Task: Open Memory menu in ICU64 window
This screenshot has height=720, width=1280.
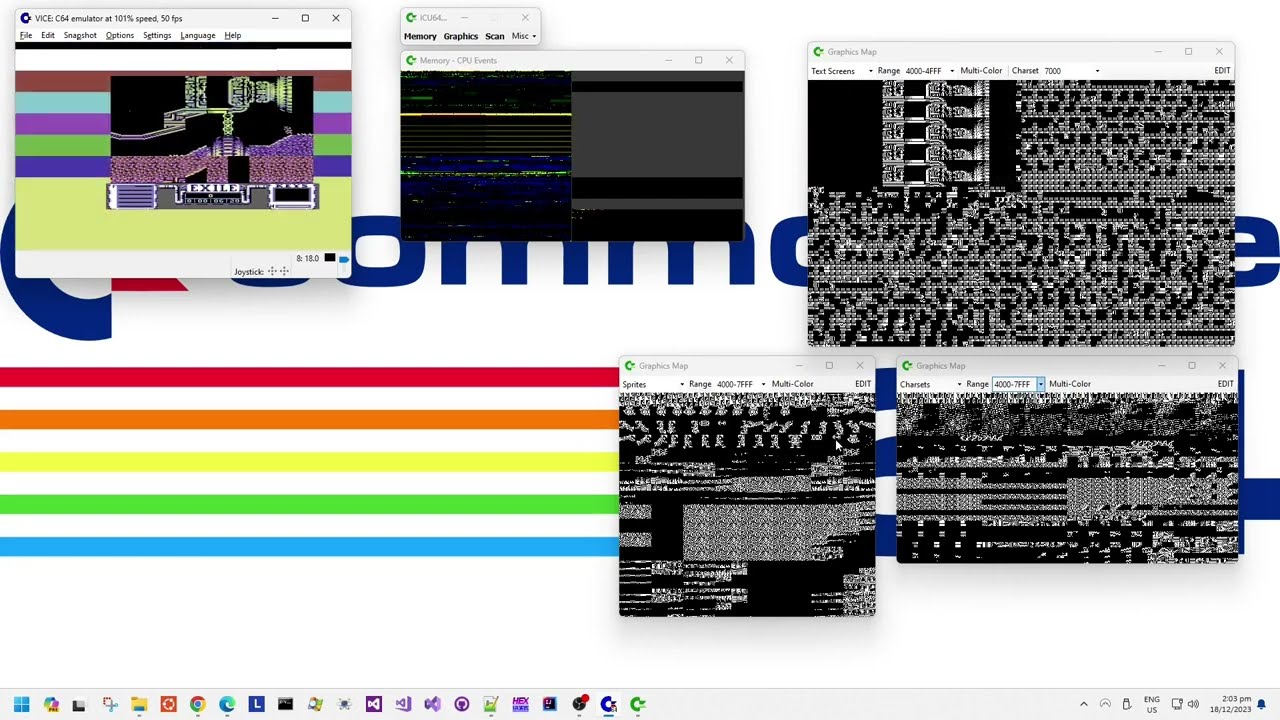Action: click(x=420, y=36)
